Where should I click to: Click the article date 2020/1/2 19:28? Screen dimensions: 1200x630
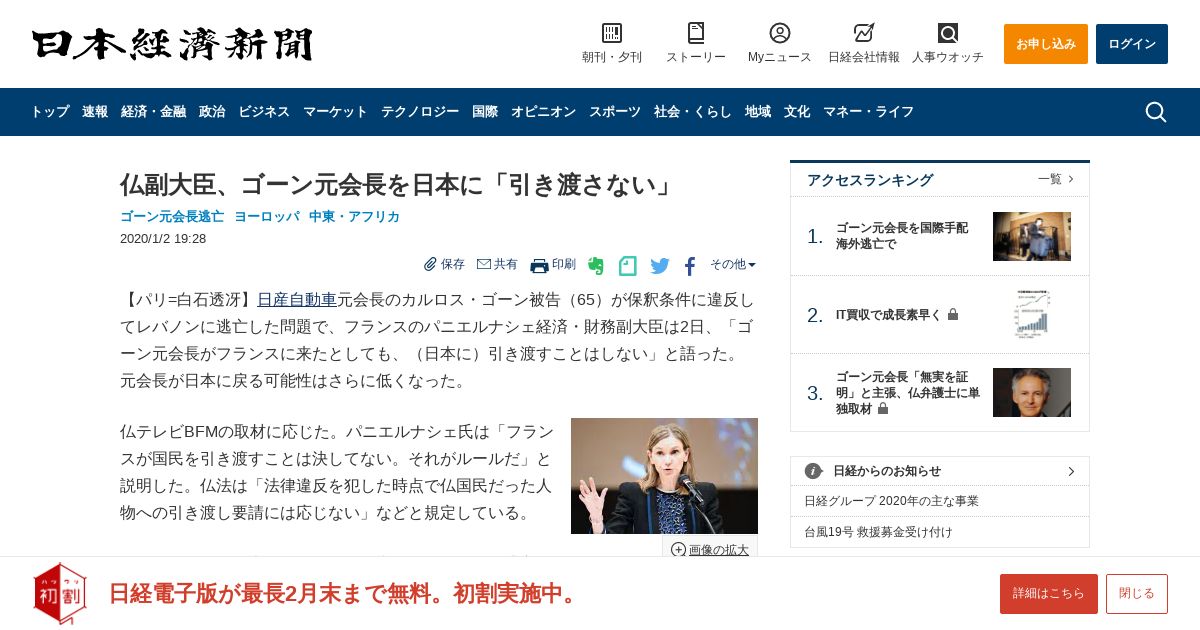[x=163, y=238]
